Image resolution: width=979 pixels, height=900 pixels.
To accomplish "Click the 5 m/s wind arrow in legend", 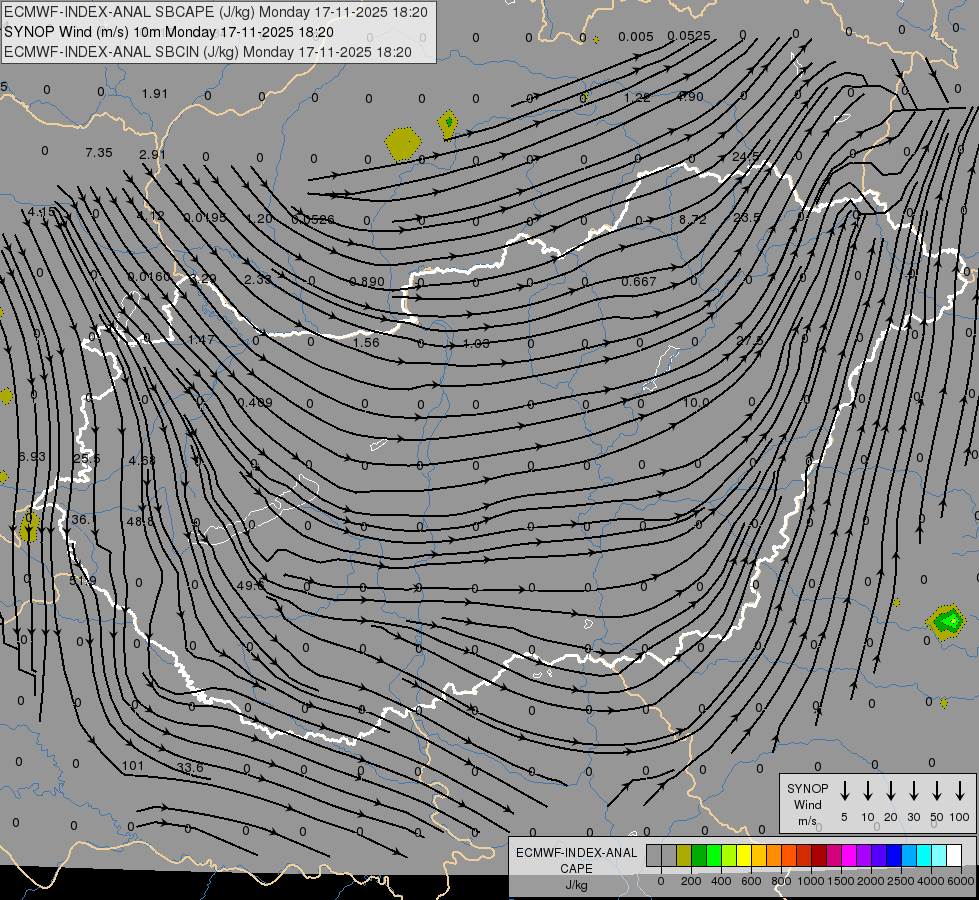I will 844,791.
